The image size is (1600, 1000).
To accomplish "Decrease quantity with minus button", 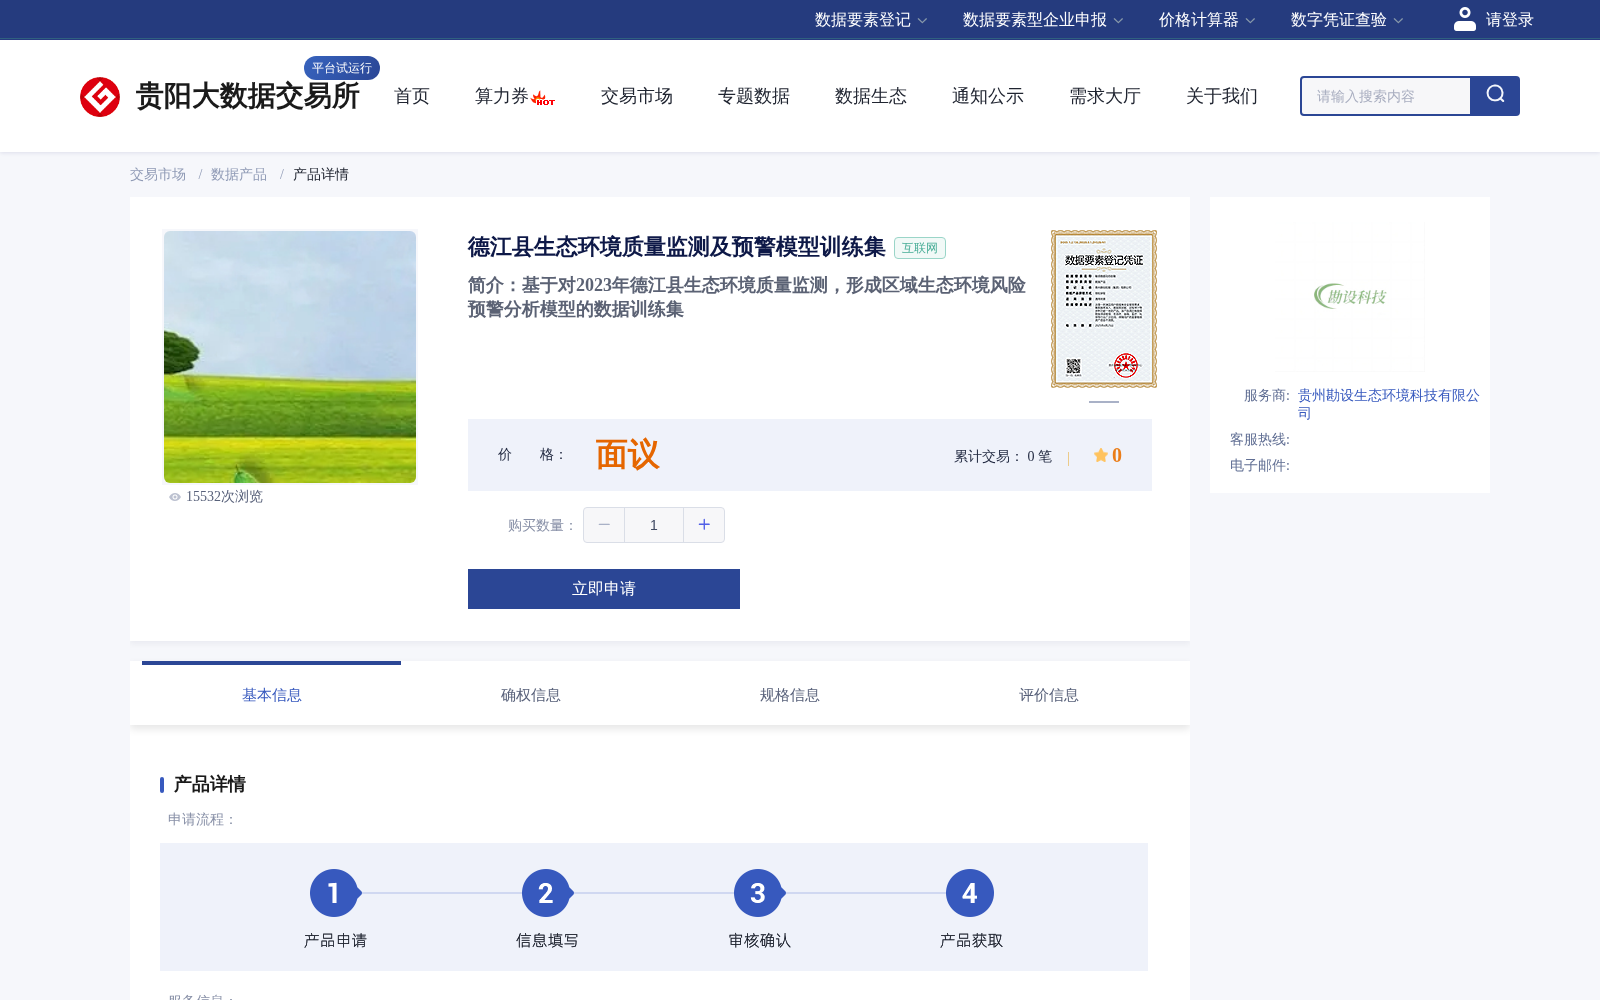I will pyautogui.click(x=604, y=525).
